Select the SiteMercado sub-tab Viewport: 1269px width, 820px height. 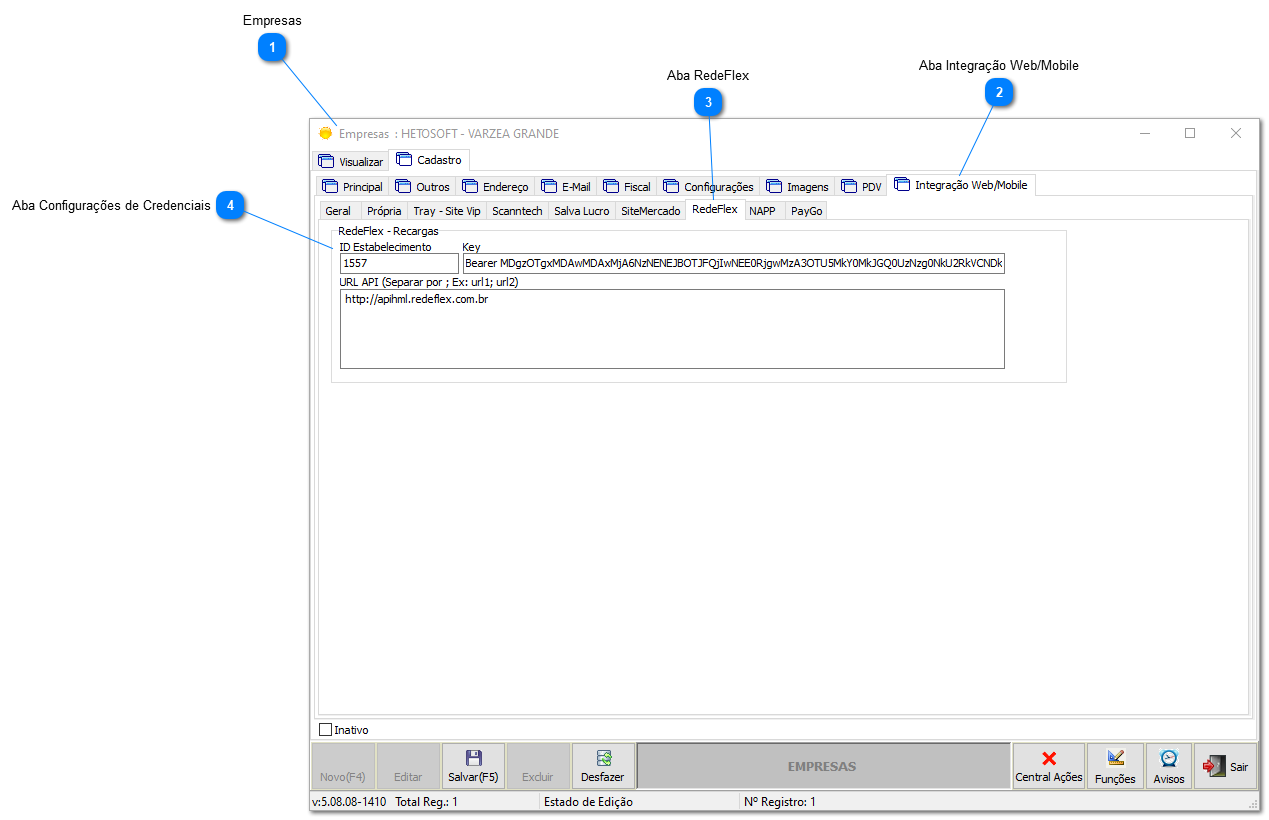coord(650,211)
